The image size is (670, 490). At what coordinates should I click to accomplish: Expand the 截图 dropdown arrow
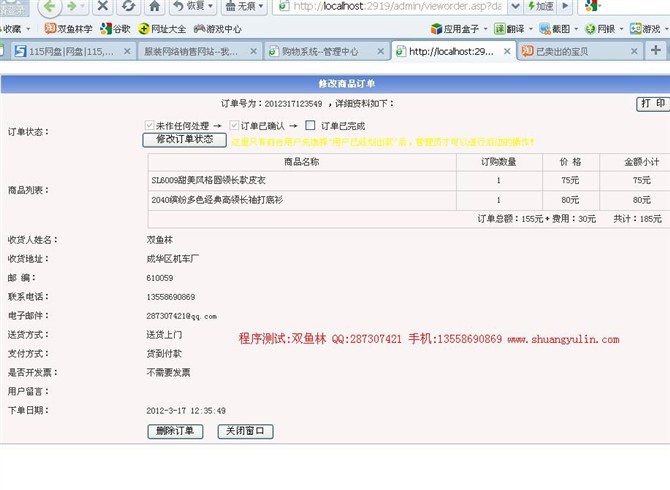tap(576, 29)
